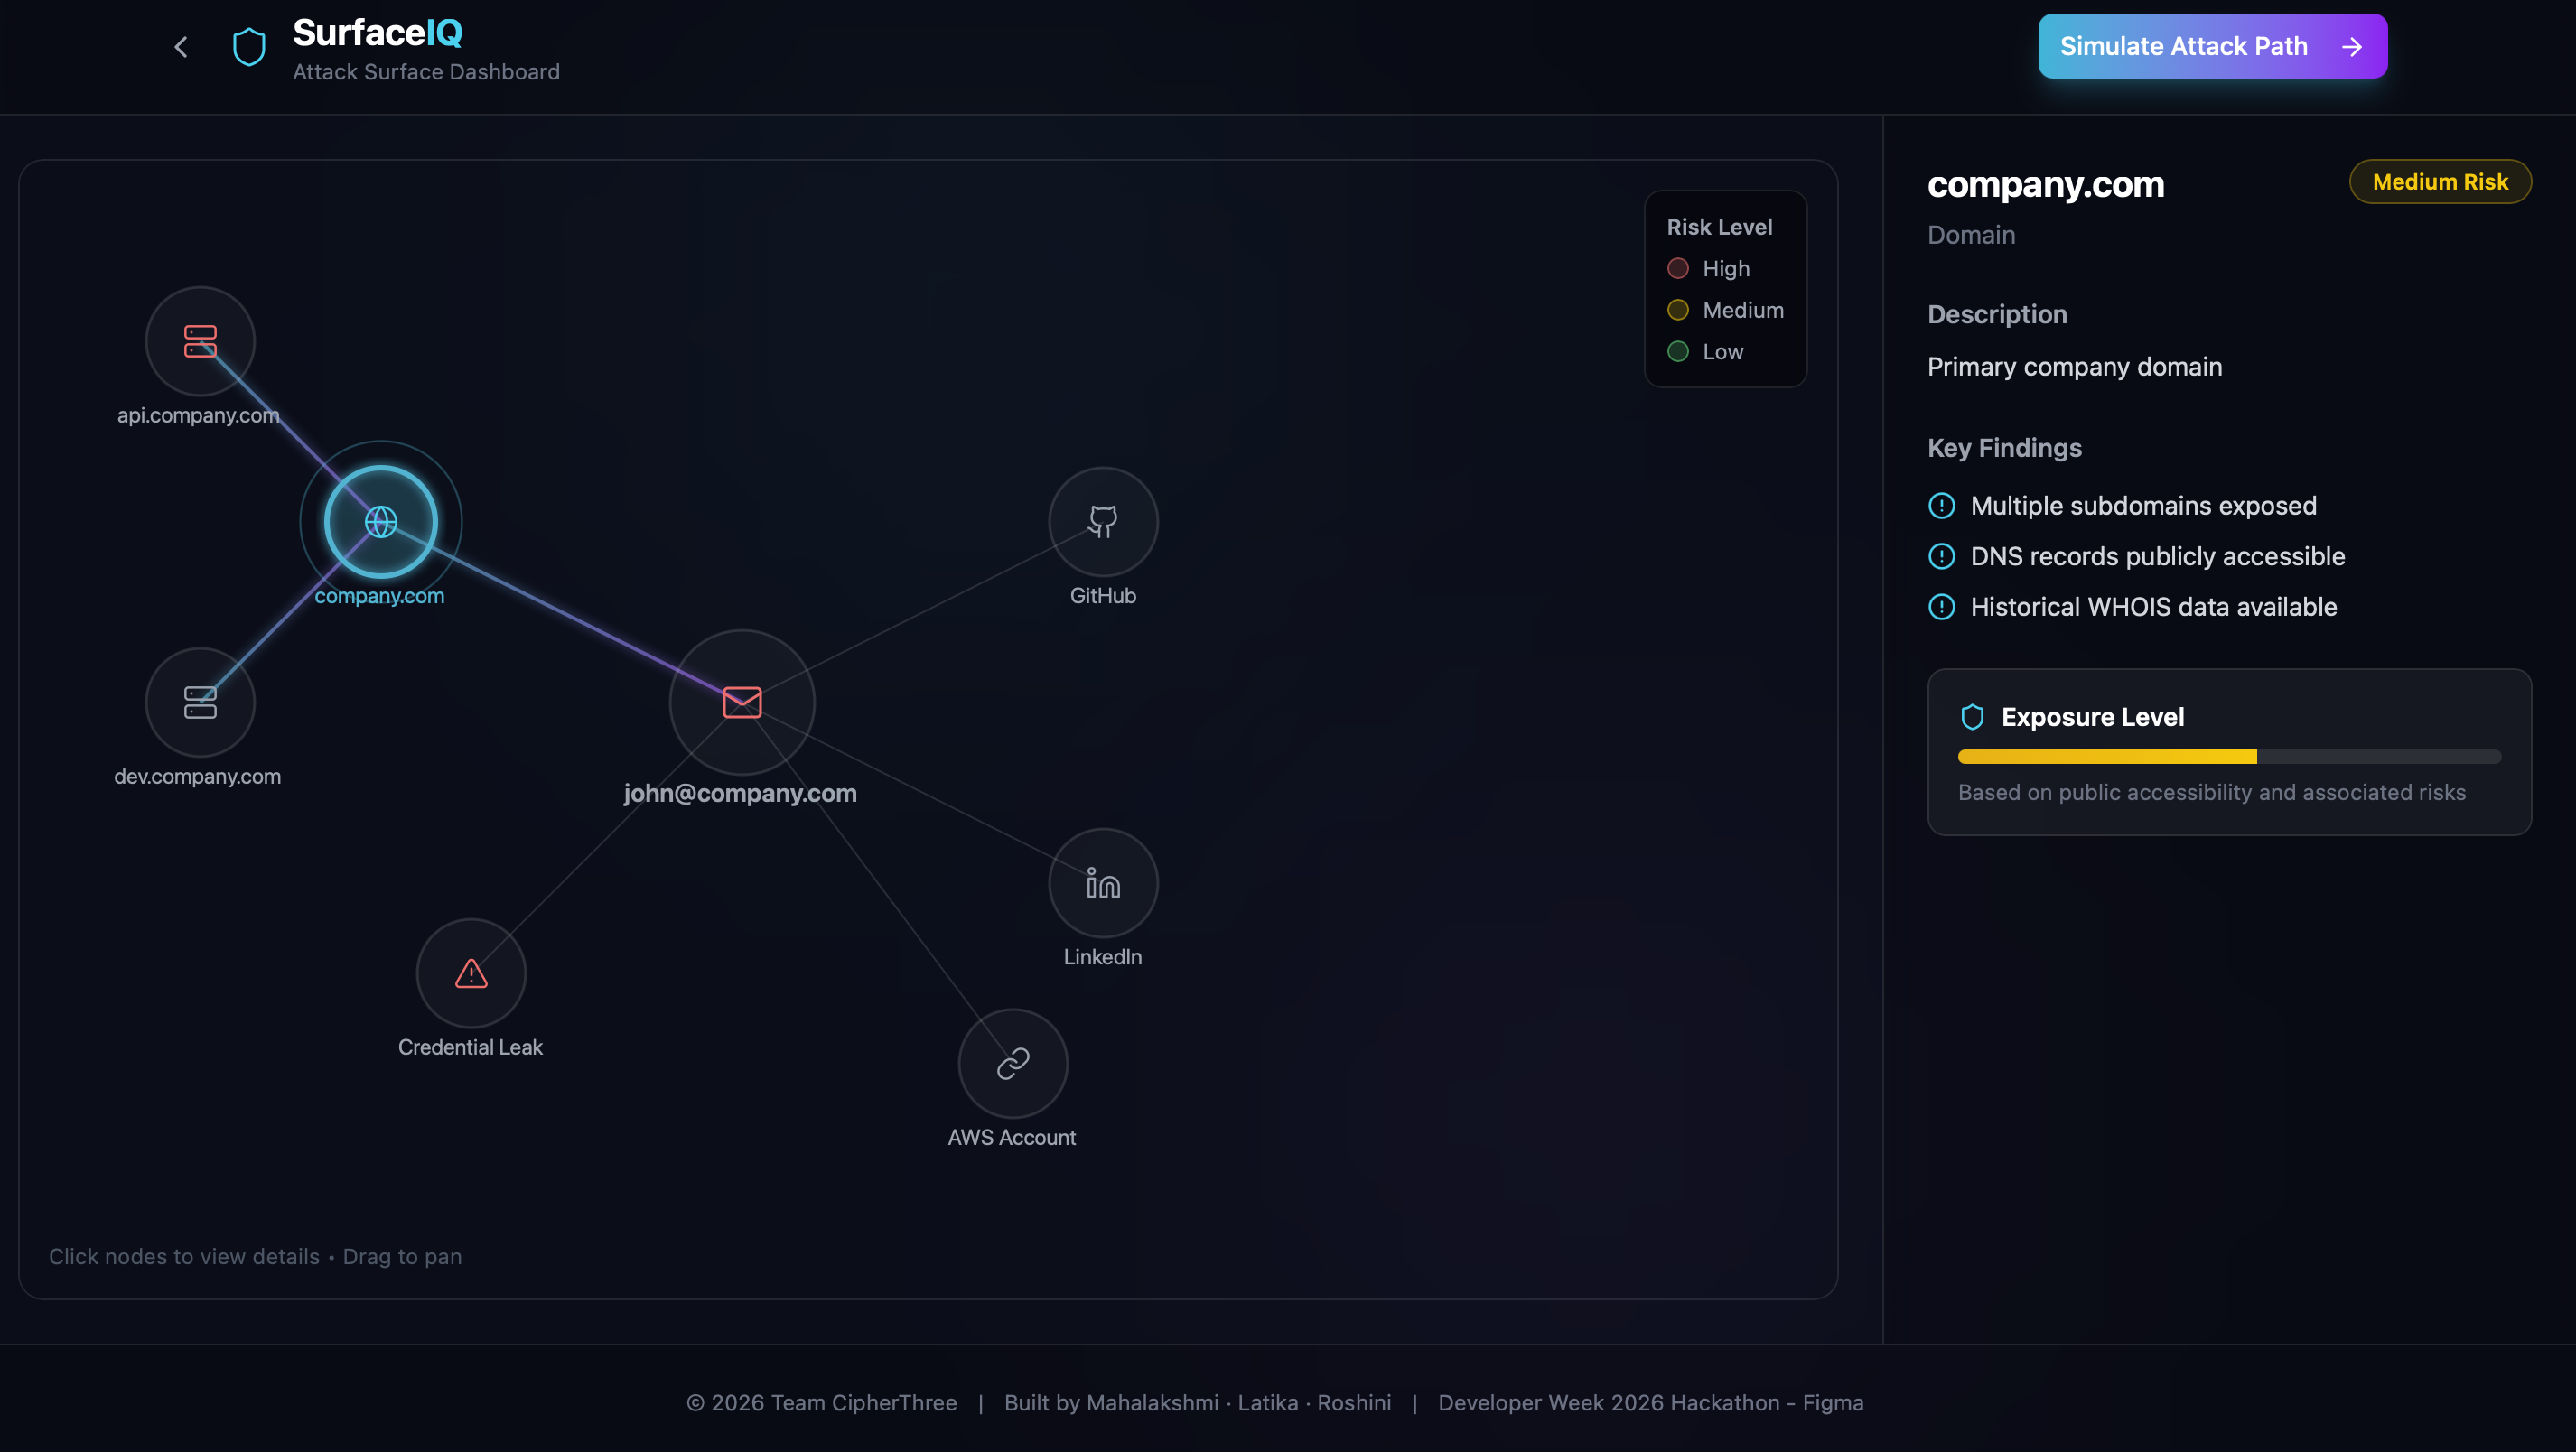The height and width of the screenshot is (1452, 2576).
Task: Click the Low risk green legend dot
Action: [1678, 352]
